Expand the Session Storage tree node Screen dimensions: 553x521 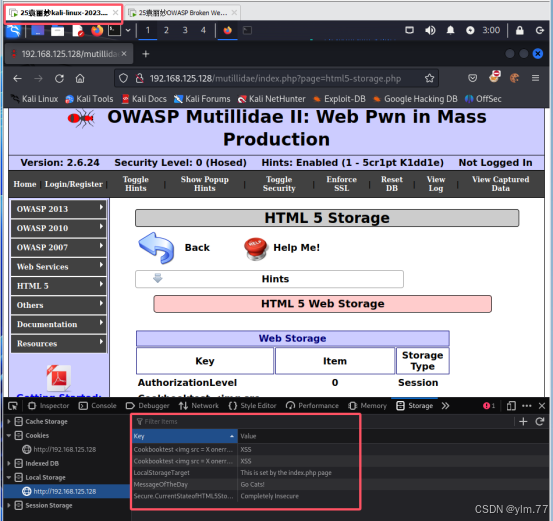[x=9, y=505]
